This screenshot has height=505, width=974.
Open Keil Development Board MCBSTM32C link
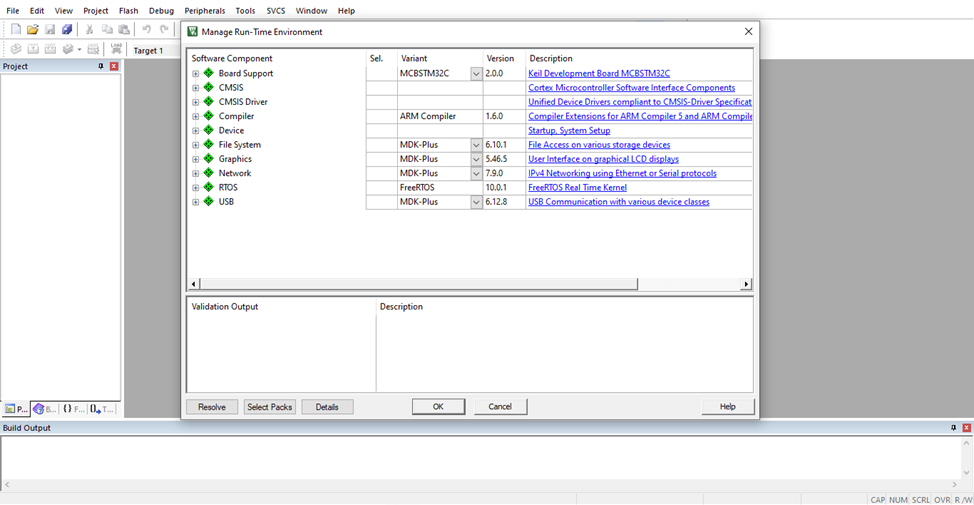pos(599,73)
